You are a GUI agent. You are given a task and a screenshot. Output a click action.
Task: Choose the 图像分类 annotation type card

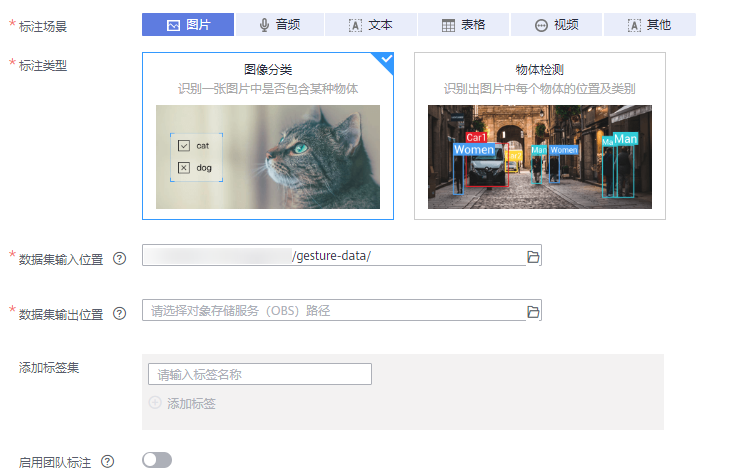[268, 136]
